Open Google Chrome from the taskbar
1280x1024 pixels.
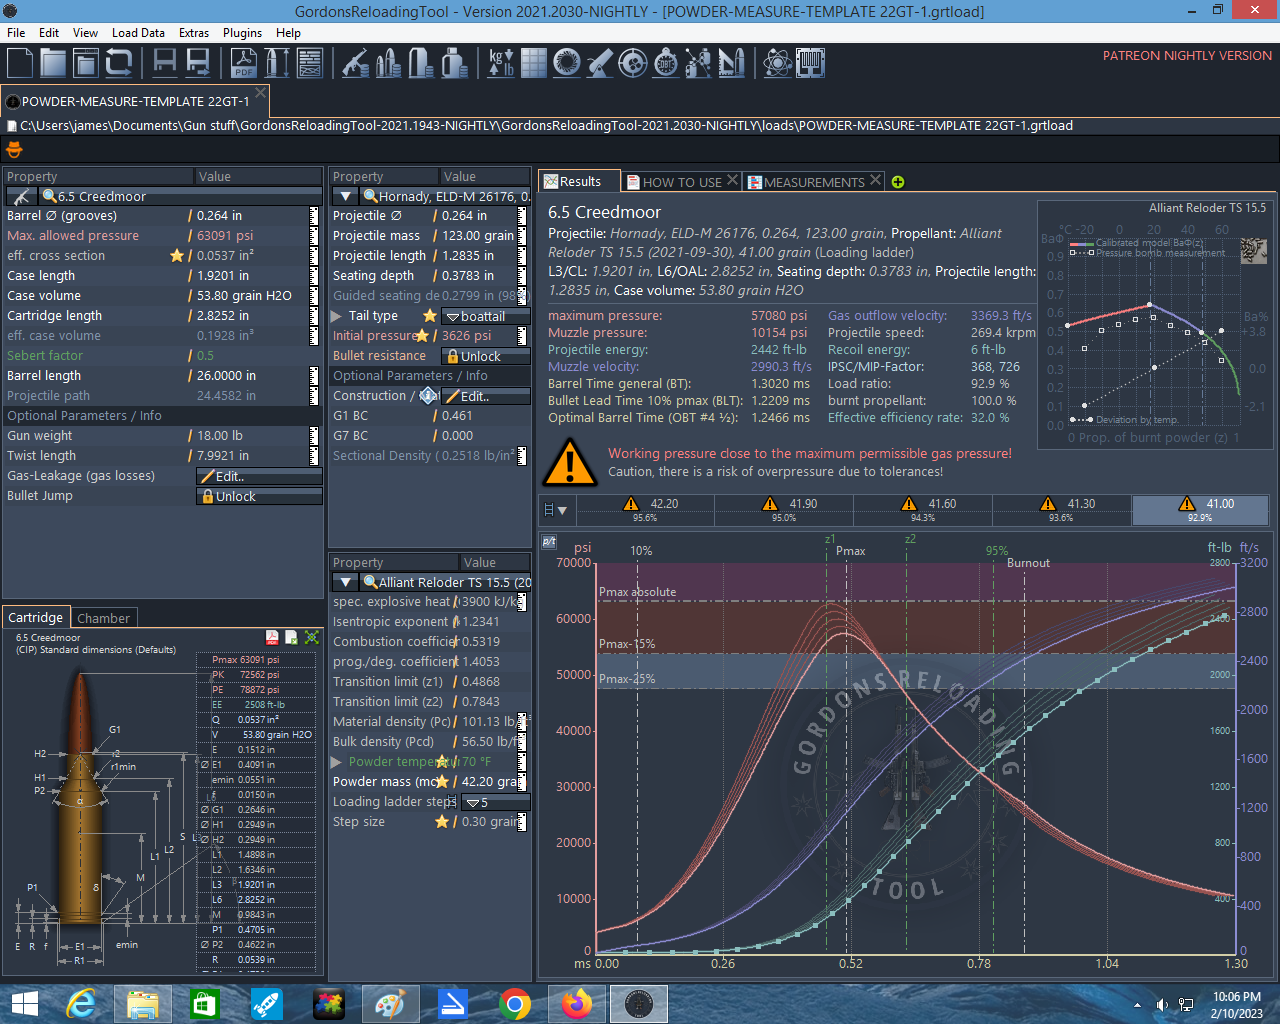point(514,1004)
